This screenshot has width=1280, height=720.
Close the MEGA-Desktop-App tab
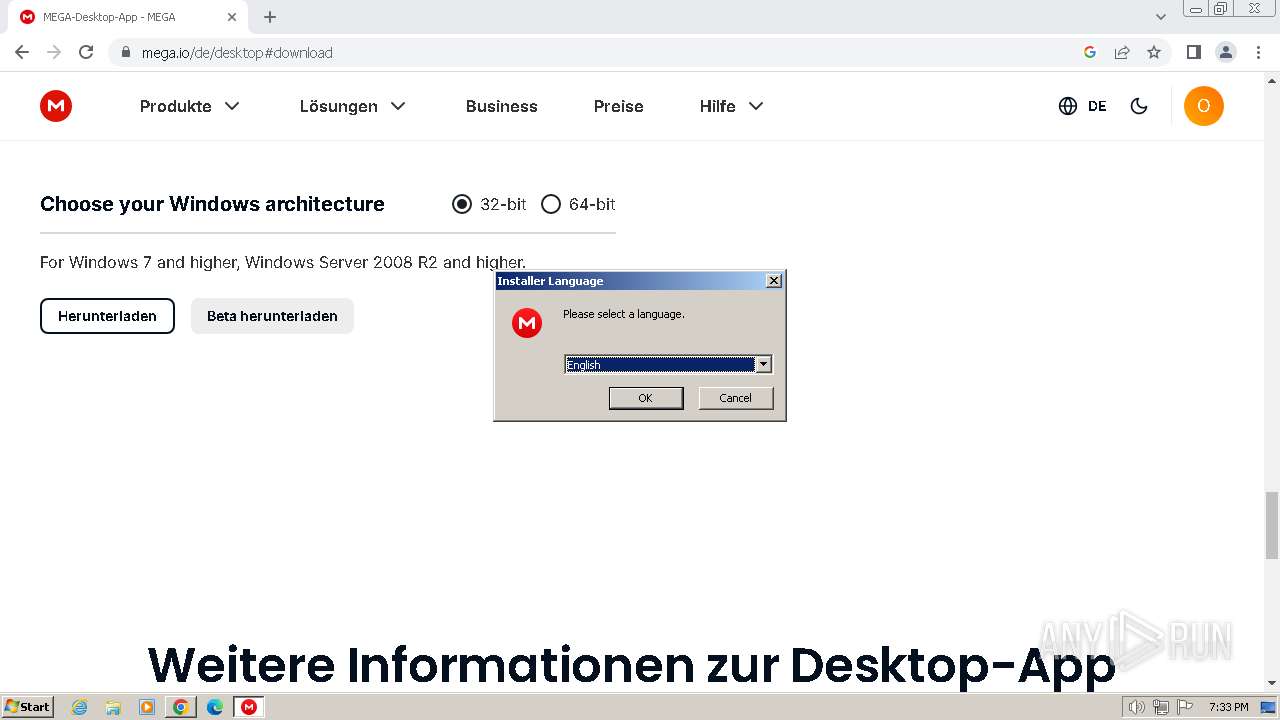point(232,17)
